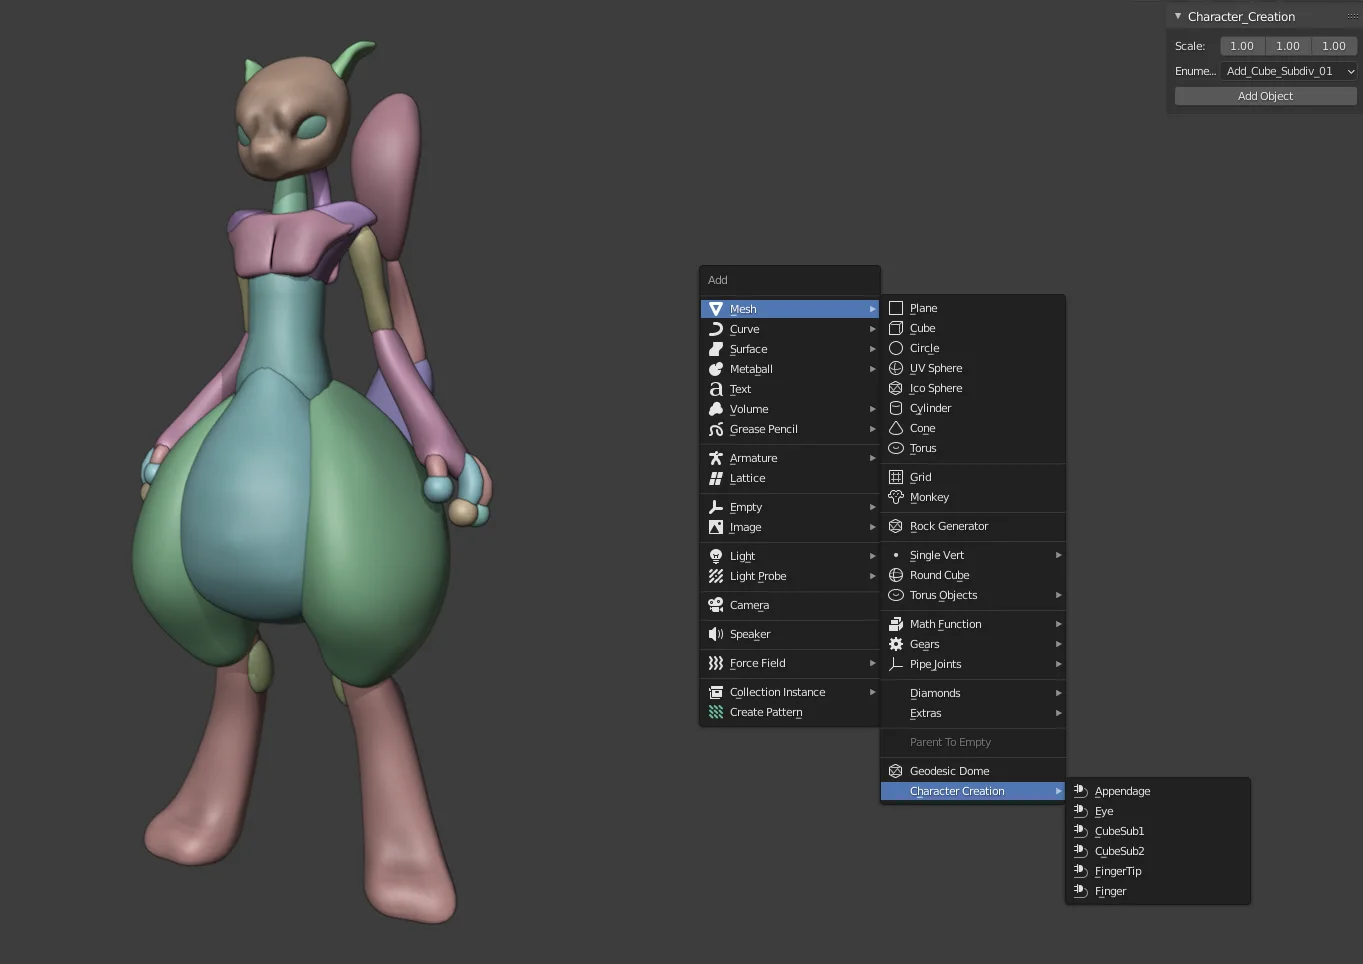1363x964 pixels.
Task: Click the Force Field icon
Action: 715,663
